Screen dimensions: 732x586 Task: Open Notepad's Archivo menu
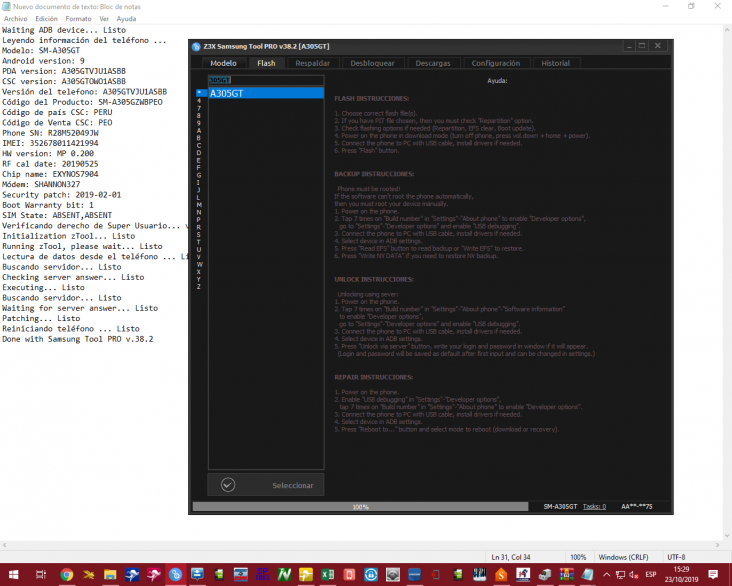click(15, 19)
